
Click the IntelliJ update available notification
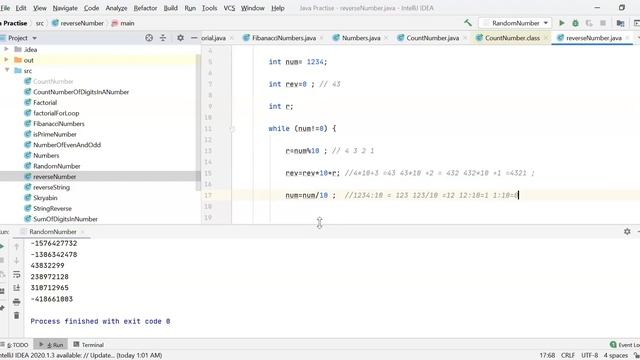coord(81,356)
